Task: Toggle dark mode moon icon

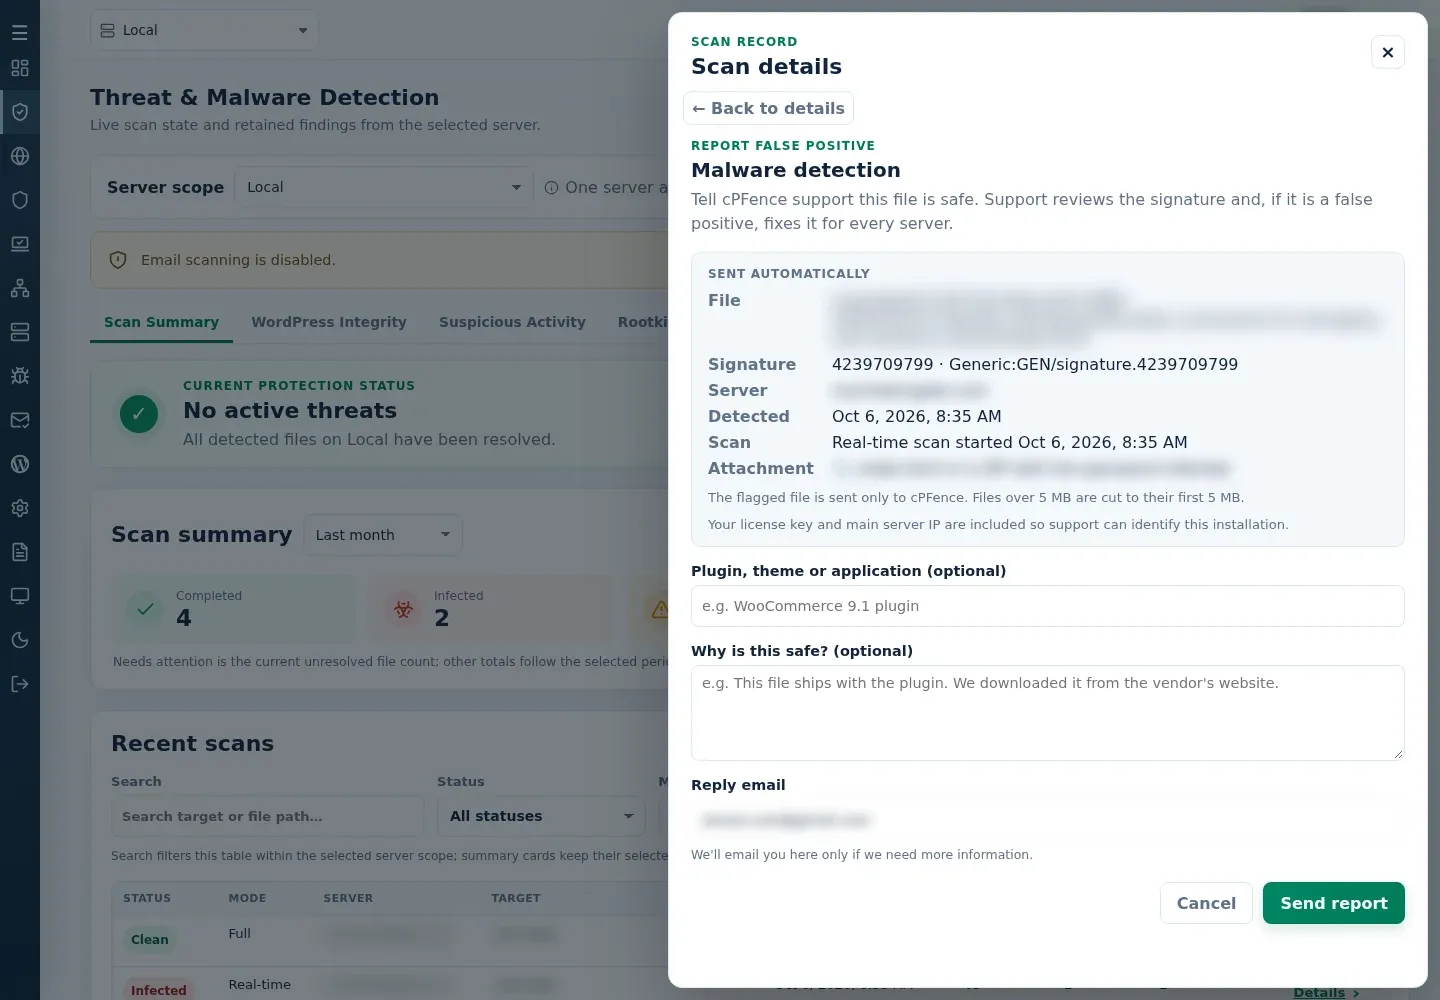Action: pyautogui.click(x=20, y=640)
